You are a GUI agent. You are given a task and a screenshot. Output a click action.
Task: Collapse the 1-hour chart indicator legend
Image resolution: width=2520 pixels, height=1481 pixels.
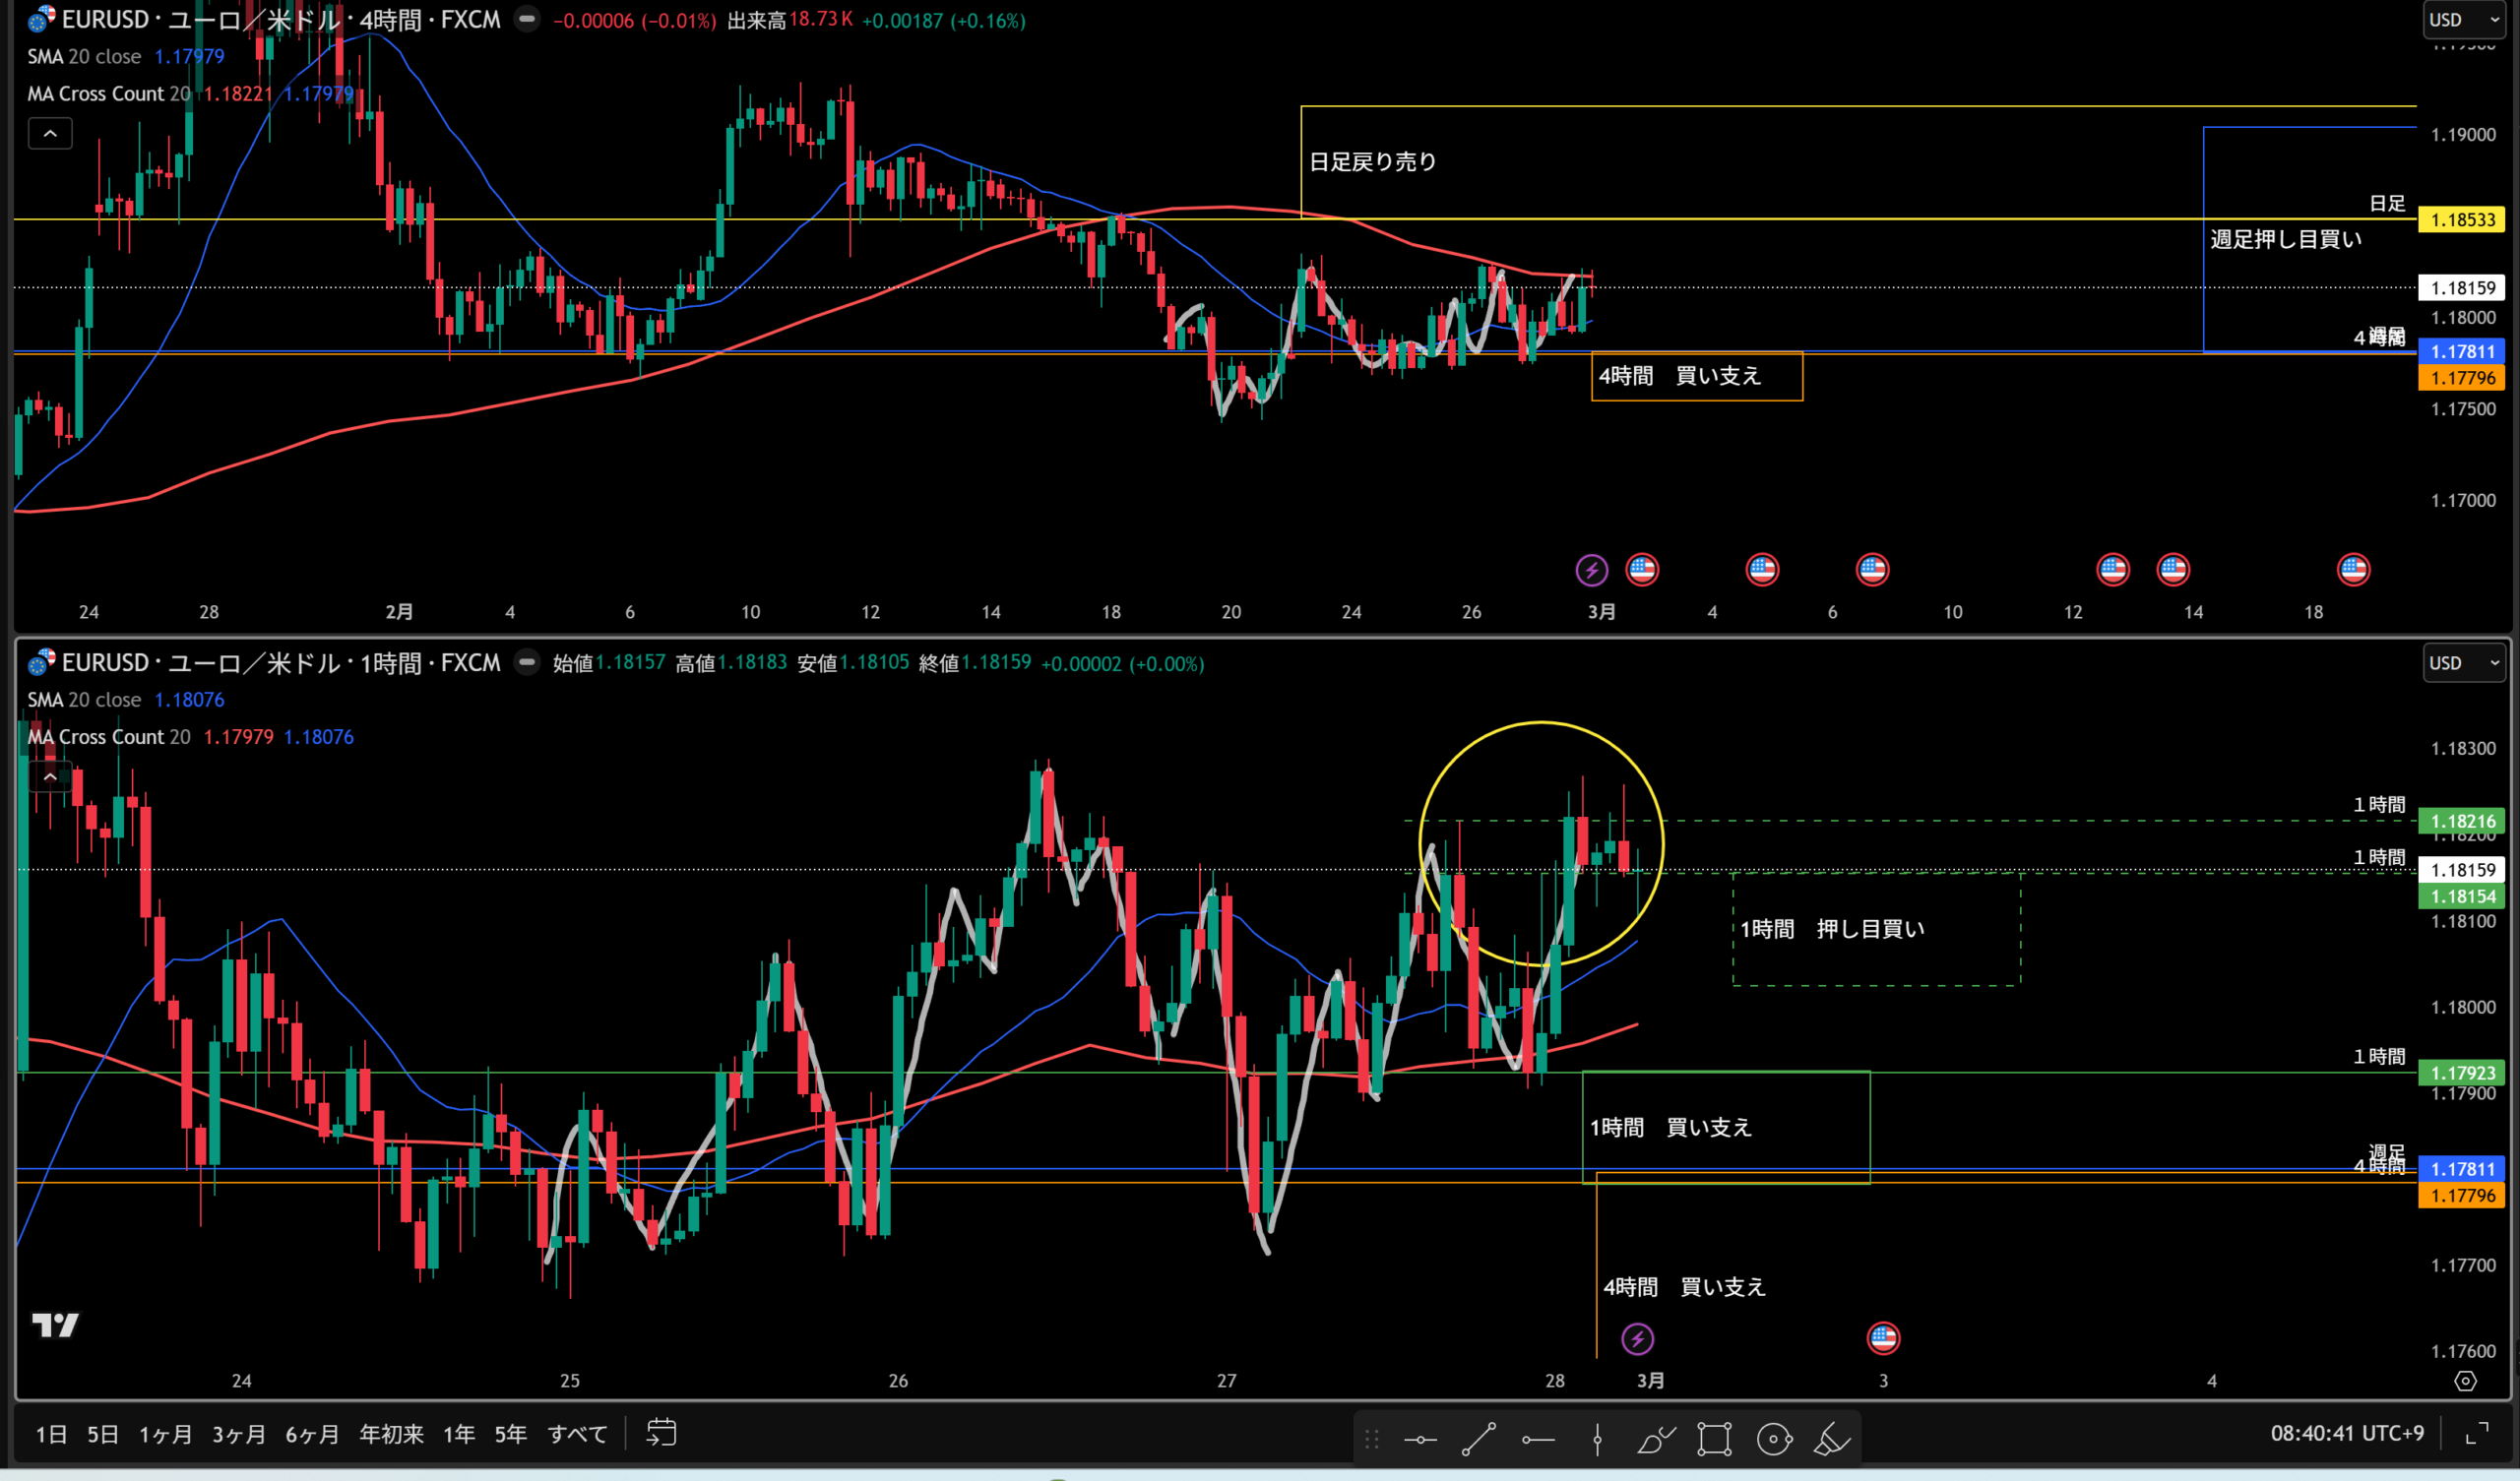pyautogui.click(x=50, y=776)
